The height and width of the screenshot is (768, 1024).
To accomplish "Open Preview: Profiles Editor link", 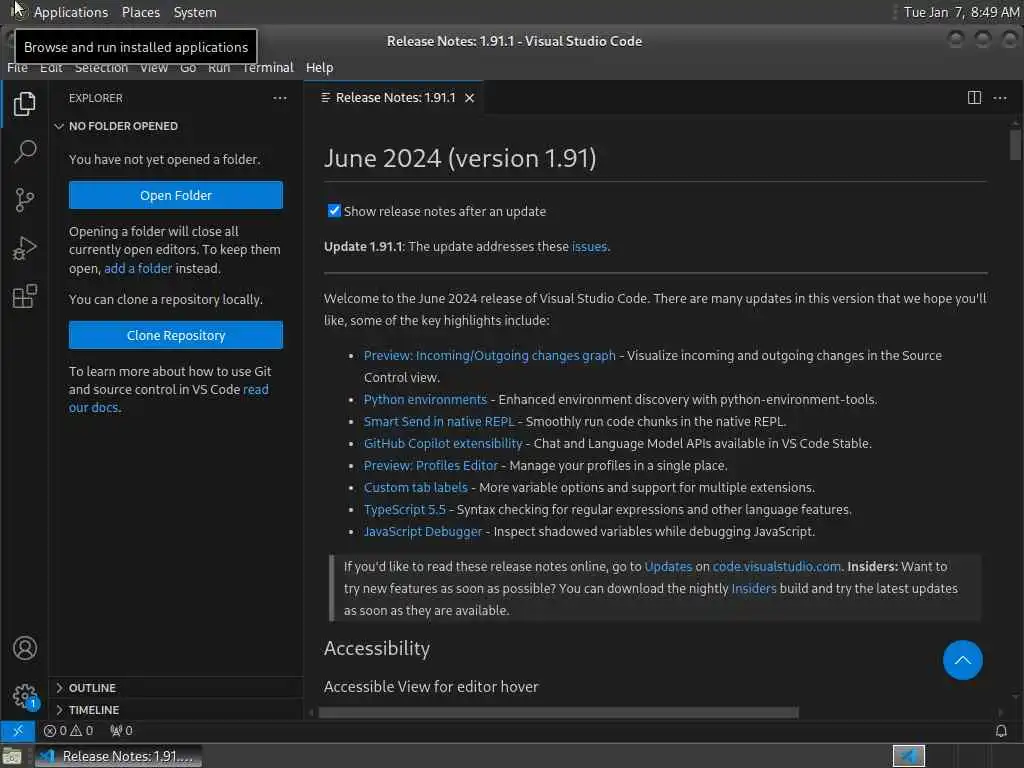I will point(430,466).
